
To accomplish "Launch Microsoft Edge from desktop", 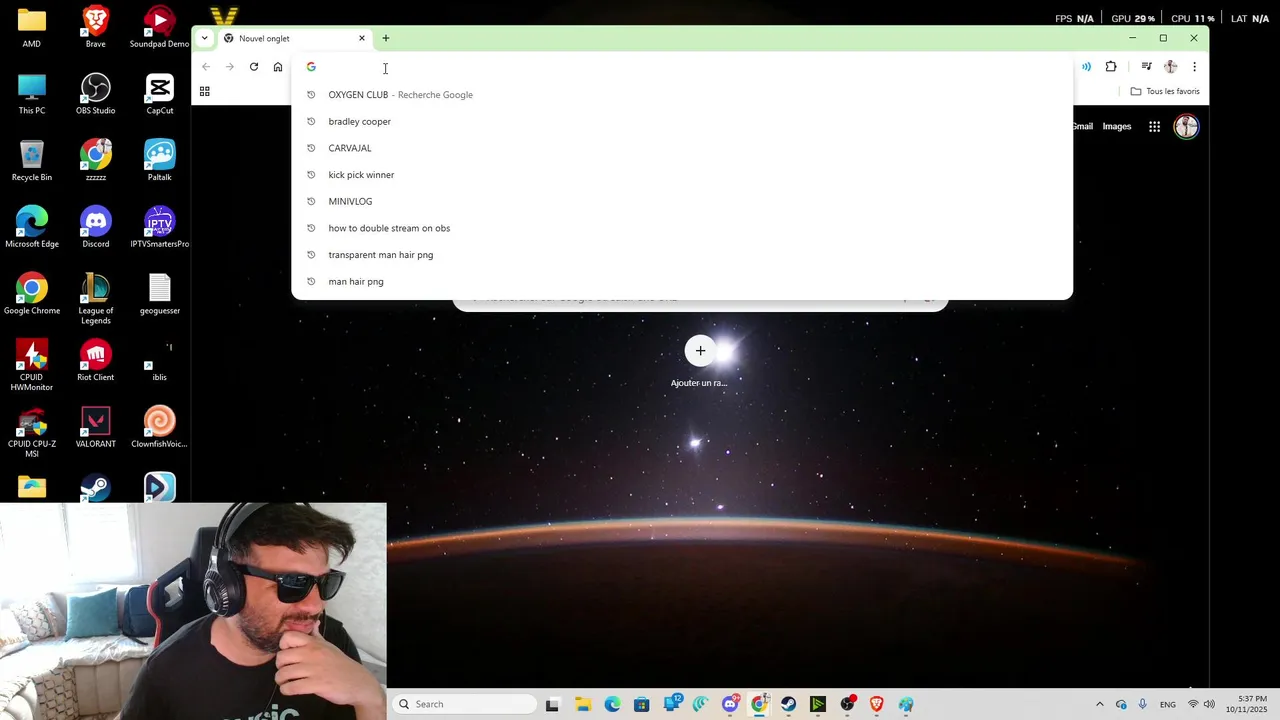I will [32, 228].
